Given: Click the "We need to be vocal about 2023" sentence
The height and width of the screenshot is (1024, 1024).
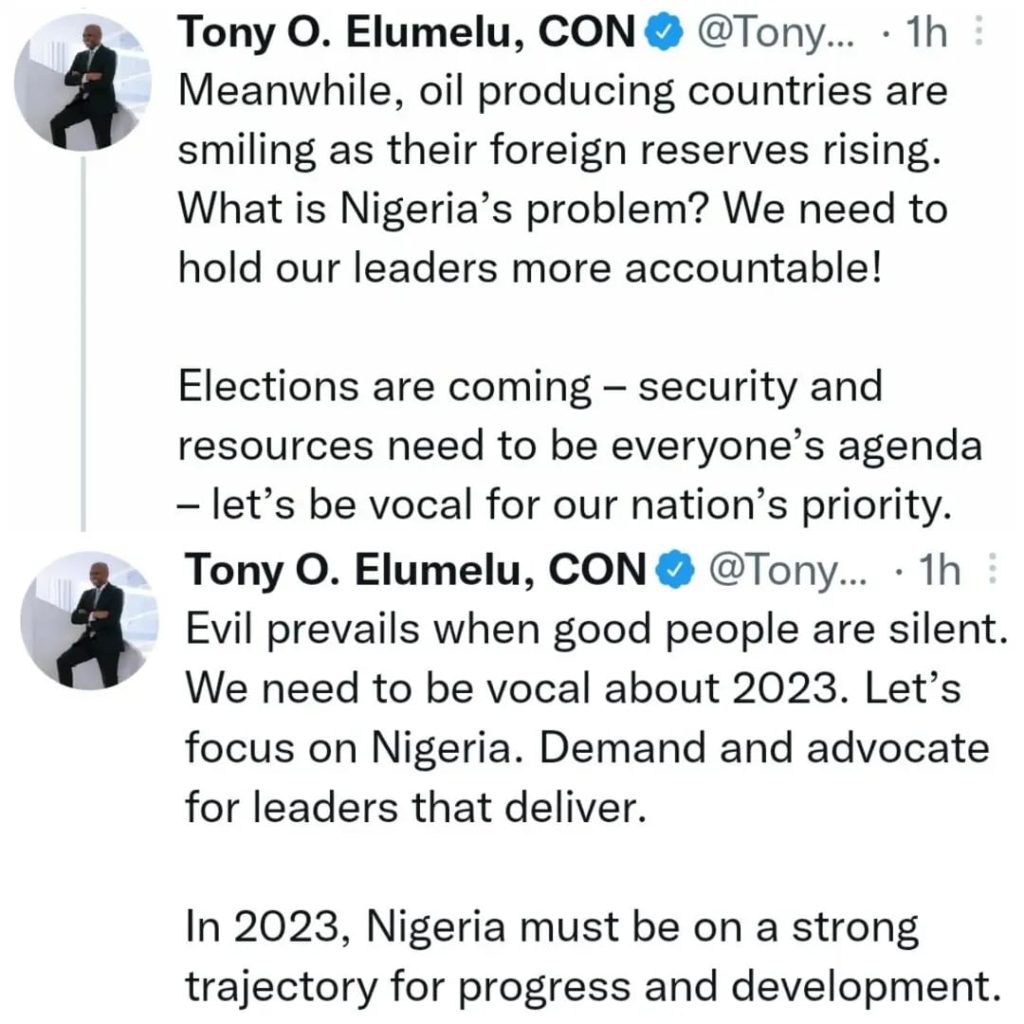Looking at the screenshot, I should coord(510,690).
